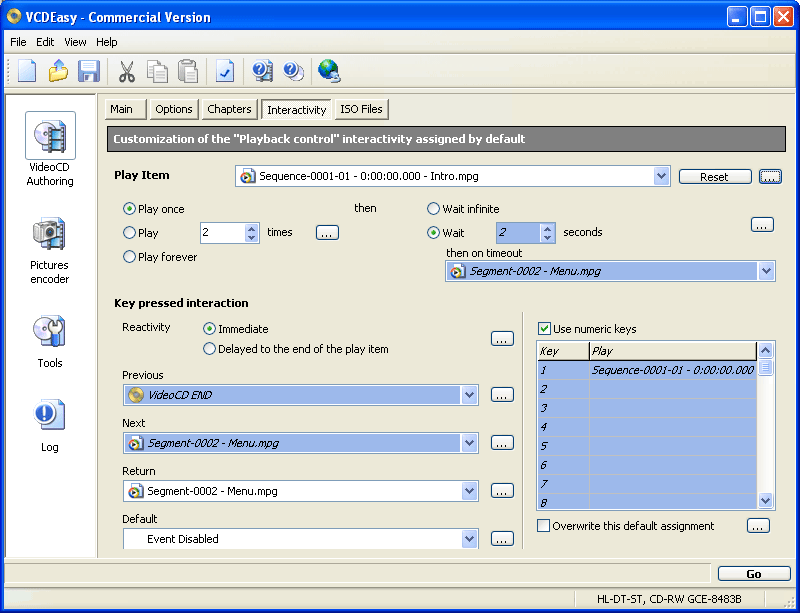Open the Log sidebar section
This screenshot has height=613, width=800.
pyautogui.click(x=49, y=425)
